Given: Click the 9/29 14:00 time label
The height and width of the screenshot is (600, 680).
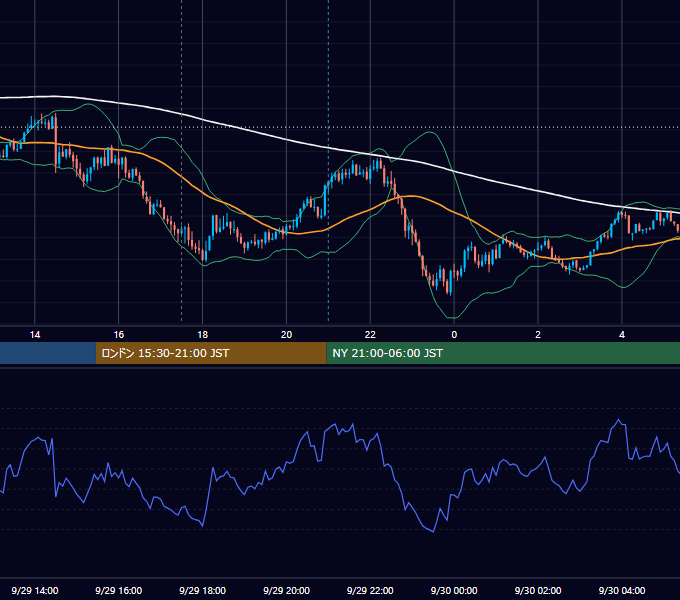Looking at the screenshot, I should [35, 590].
